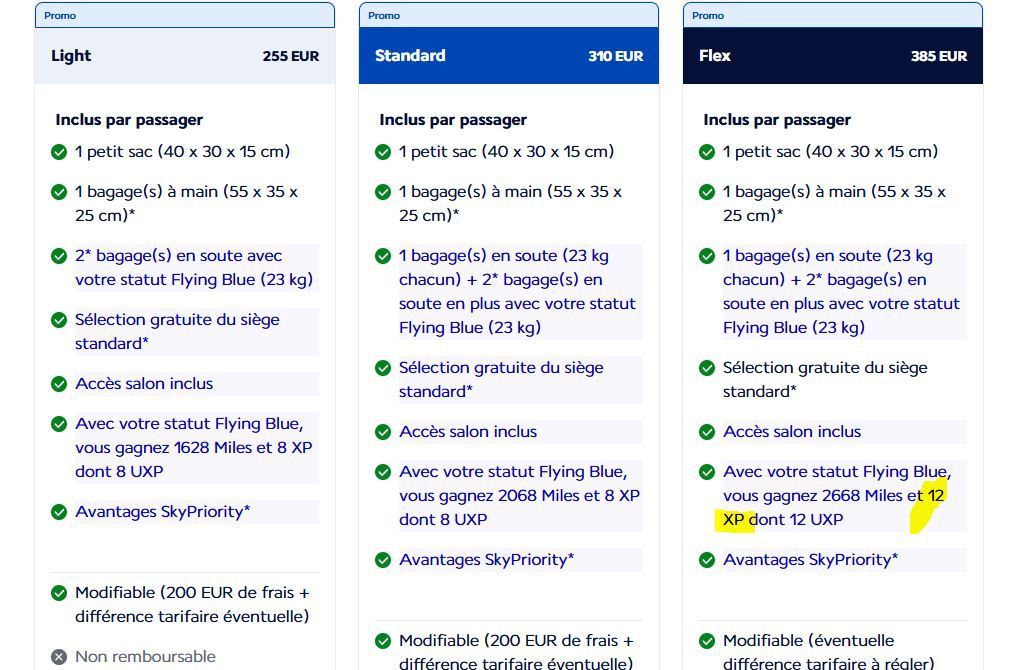This screenshot has height=670, width=1015.
Task: Click the check icon beside Light's Accès salon inclus
Action: (59, 384)
